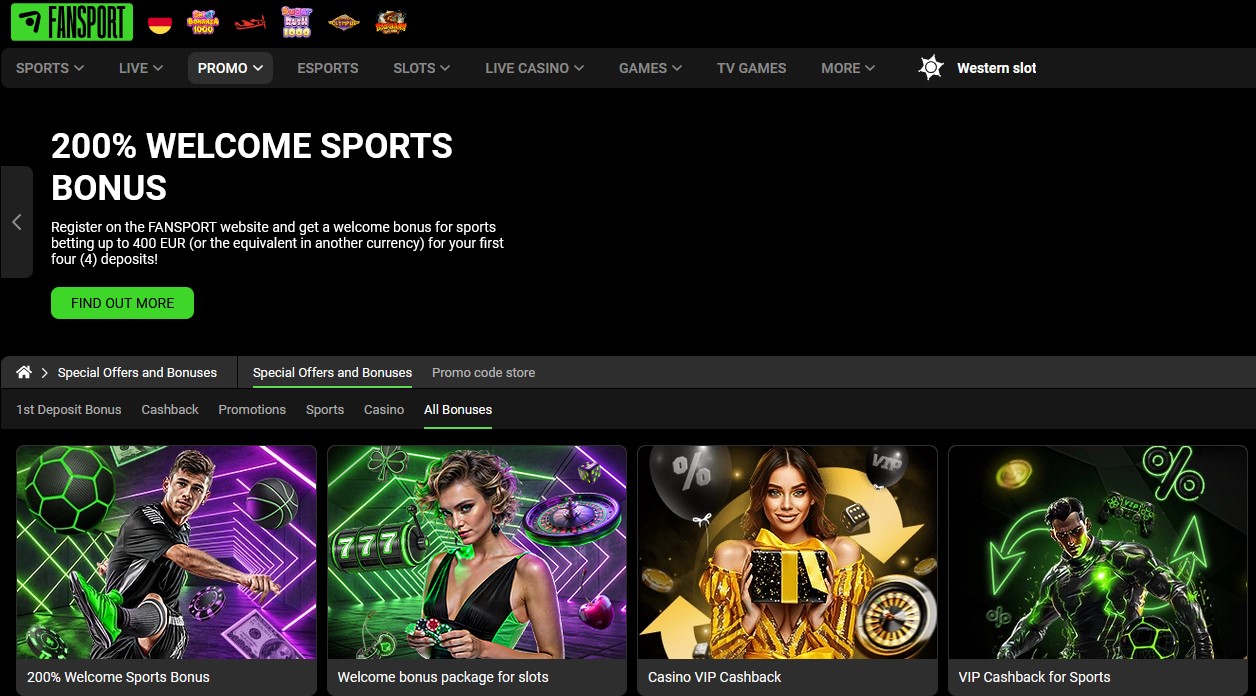
Task: Expand the LIVE CASINO menu
Action: [x=535, y=68]
